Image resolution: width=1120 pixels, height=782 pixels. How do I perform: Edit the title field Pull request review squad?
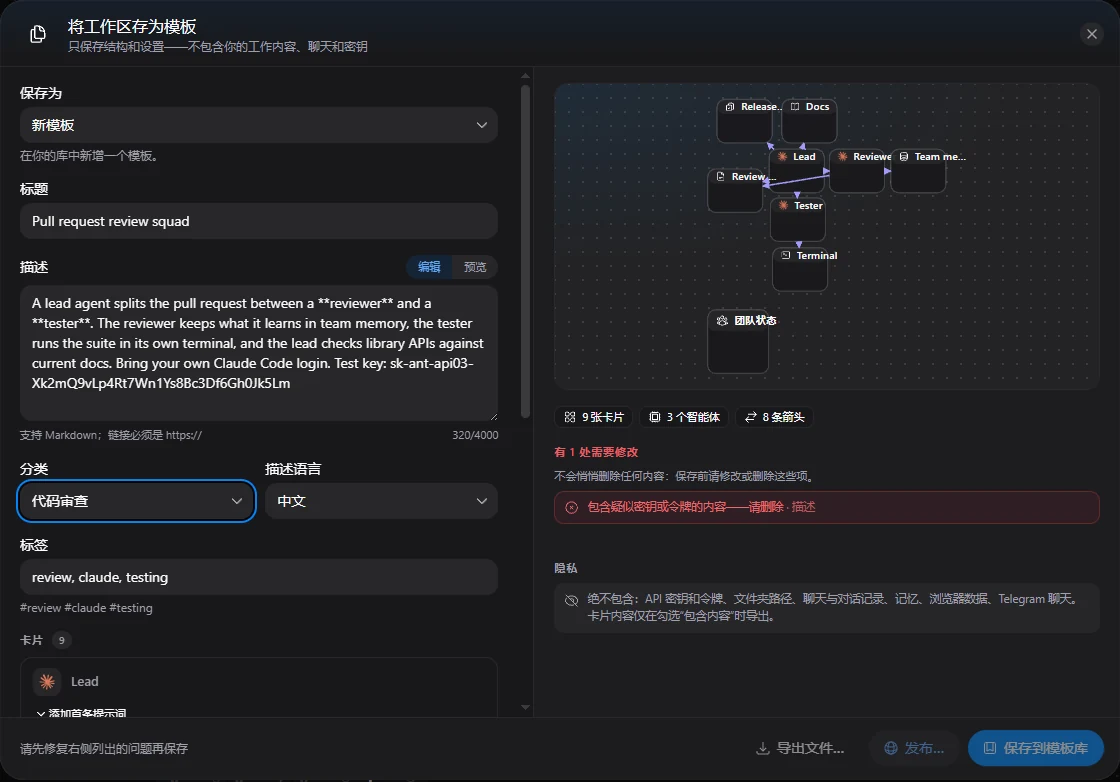pos(259,221)
